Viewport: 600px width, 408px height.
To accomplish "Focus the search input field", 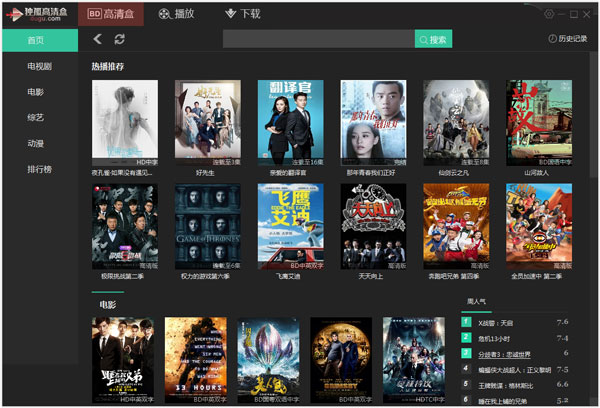I will [x=319, y=39].
